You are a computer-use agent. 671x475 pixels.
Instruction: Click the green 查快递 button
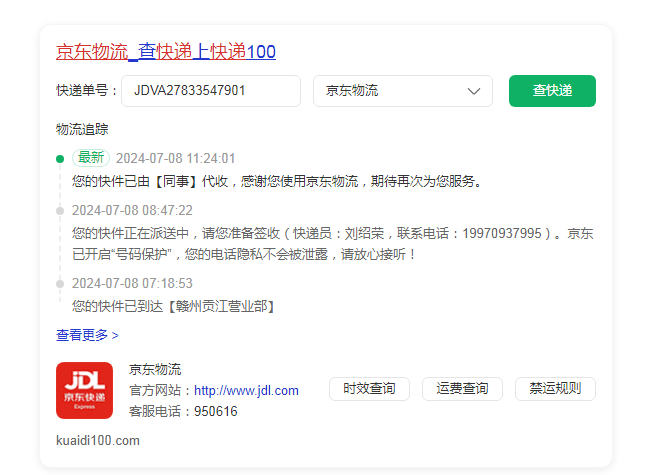coord(552,91)
